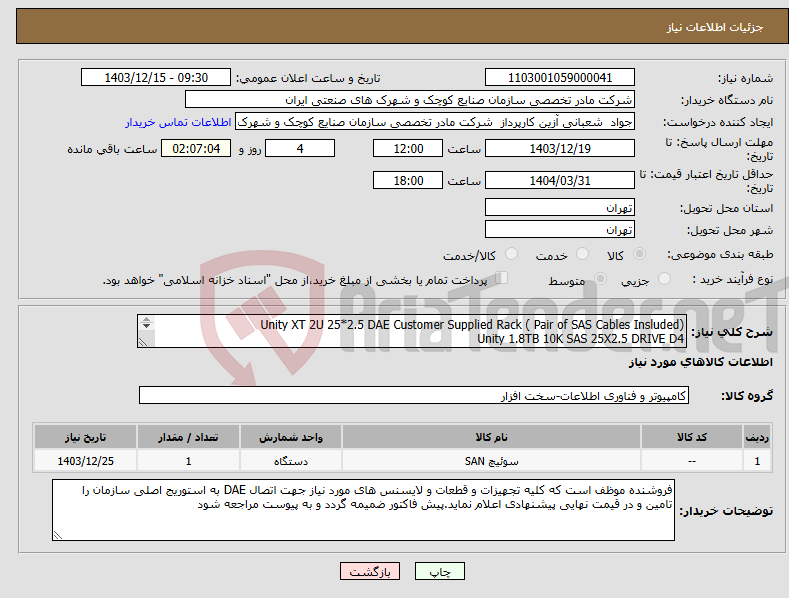
Task: Click the تاریخ نیاز column header
Action: click(86, 437)
